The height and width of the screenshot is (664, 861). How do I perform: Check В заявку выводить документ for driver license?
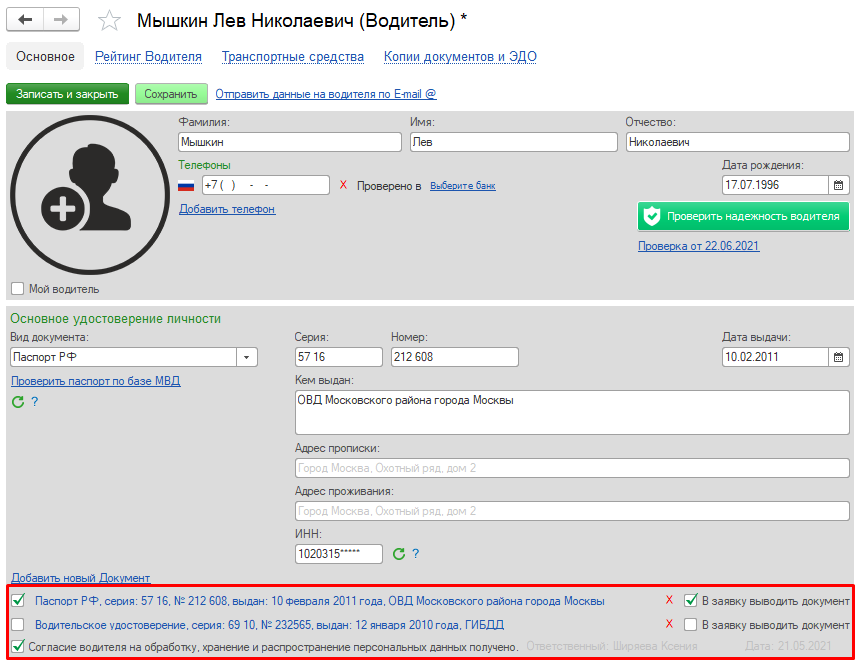[690, 624]
